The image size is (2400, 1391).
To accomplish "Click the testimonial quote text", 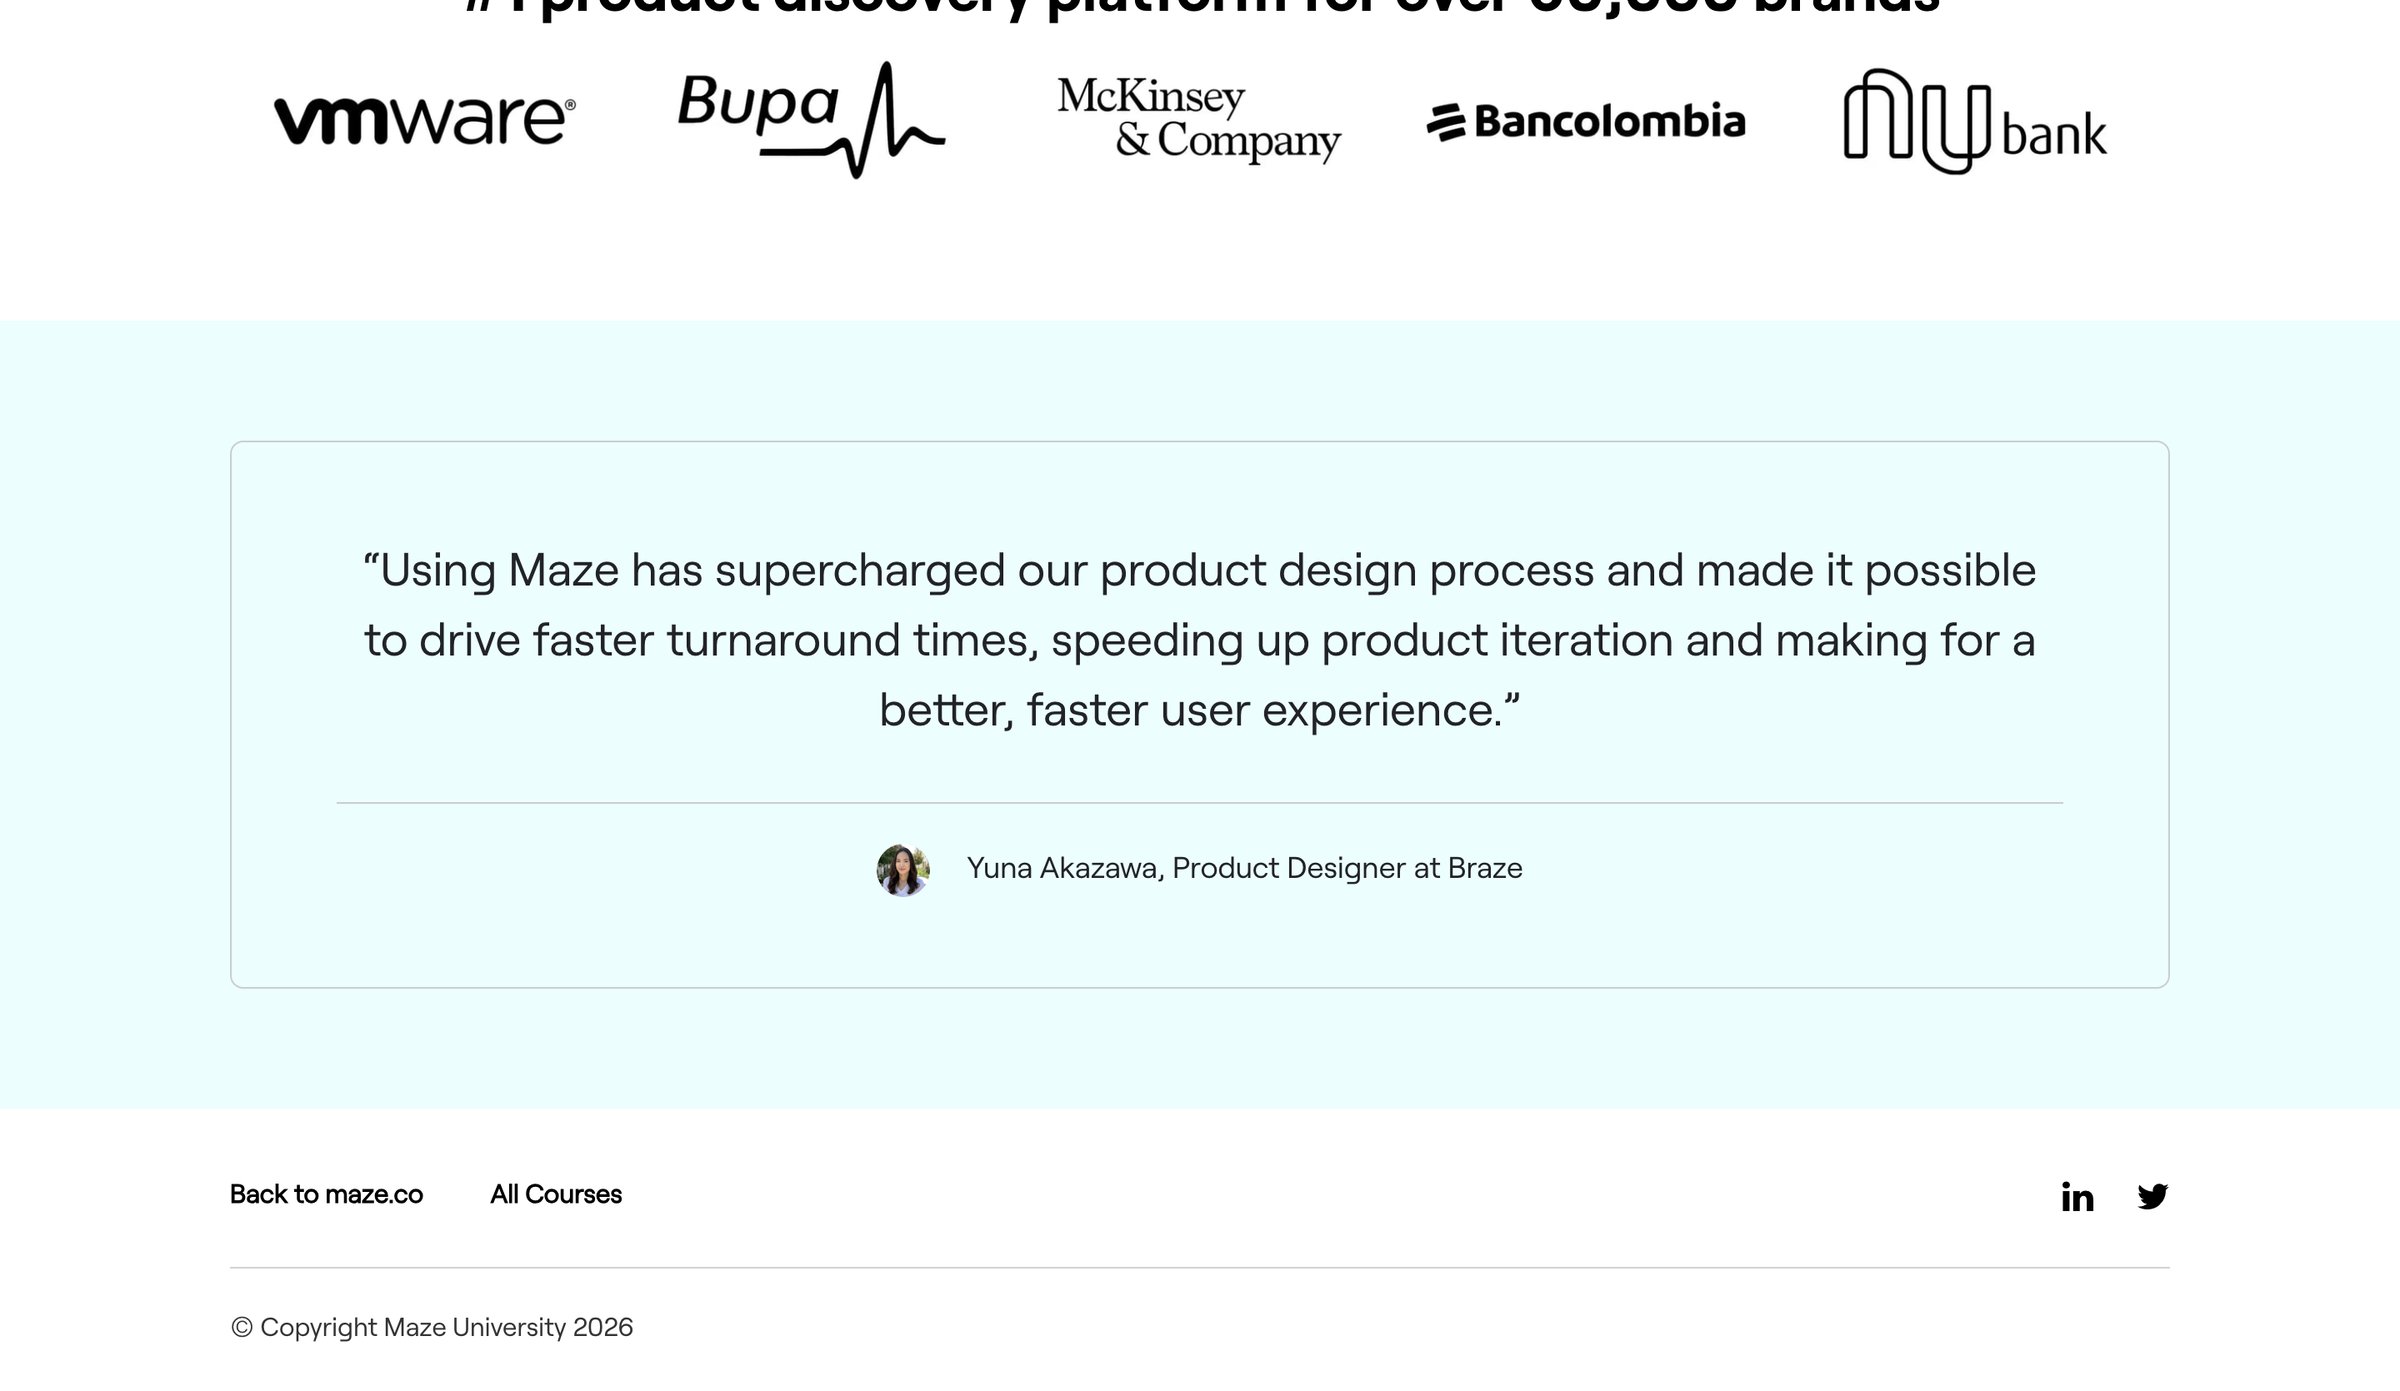I will [1200, 640].
